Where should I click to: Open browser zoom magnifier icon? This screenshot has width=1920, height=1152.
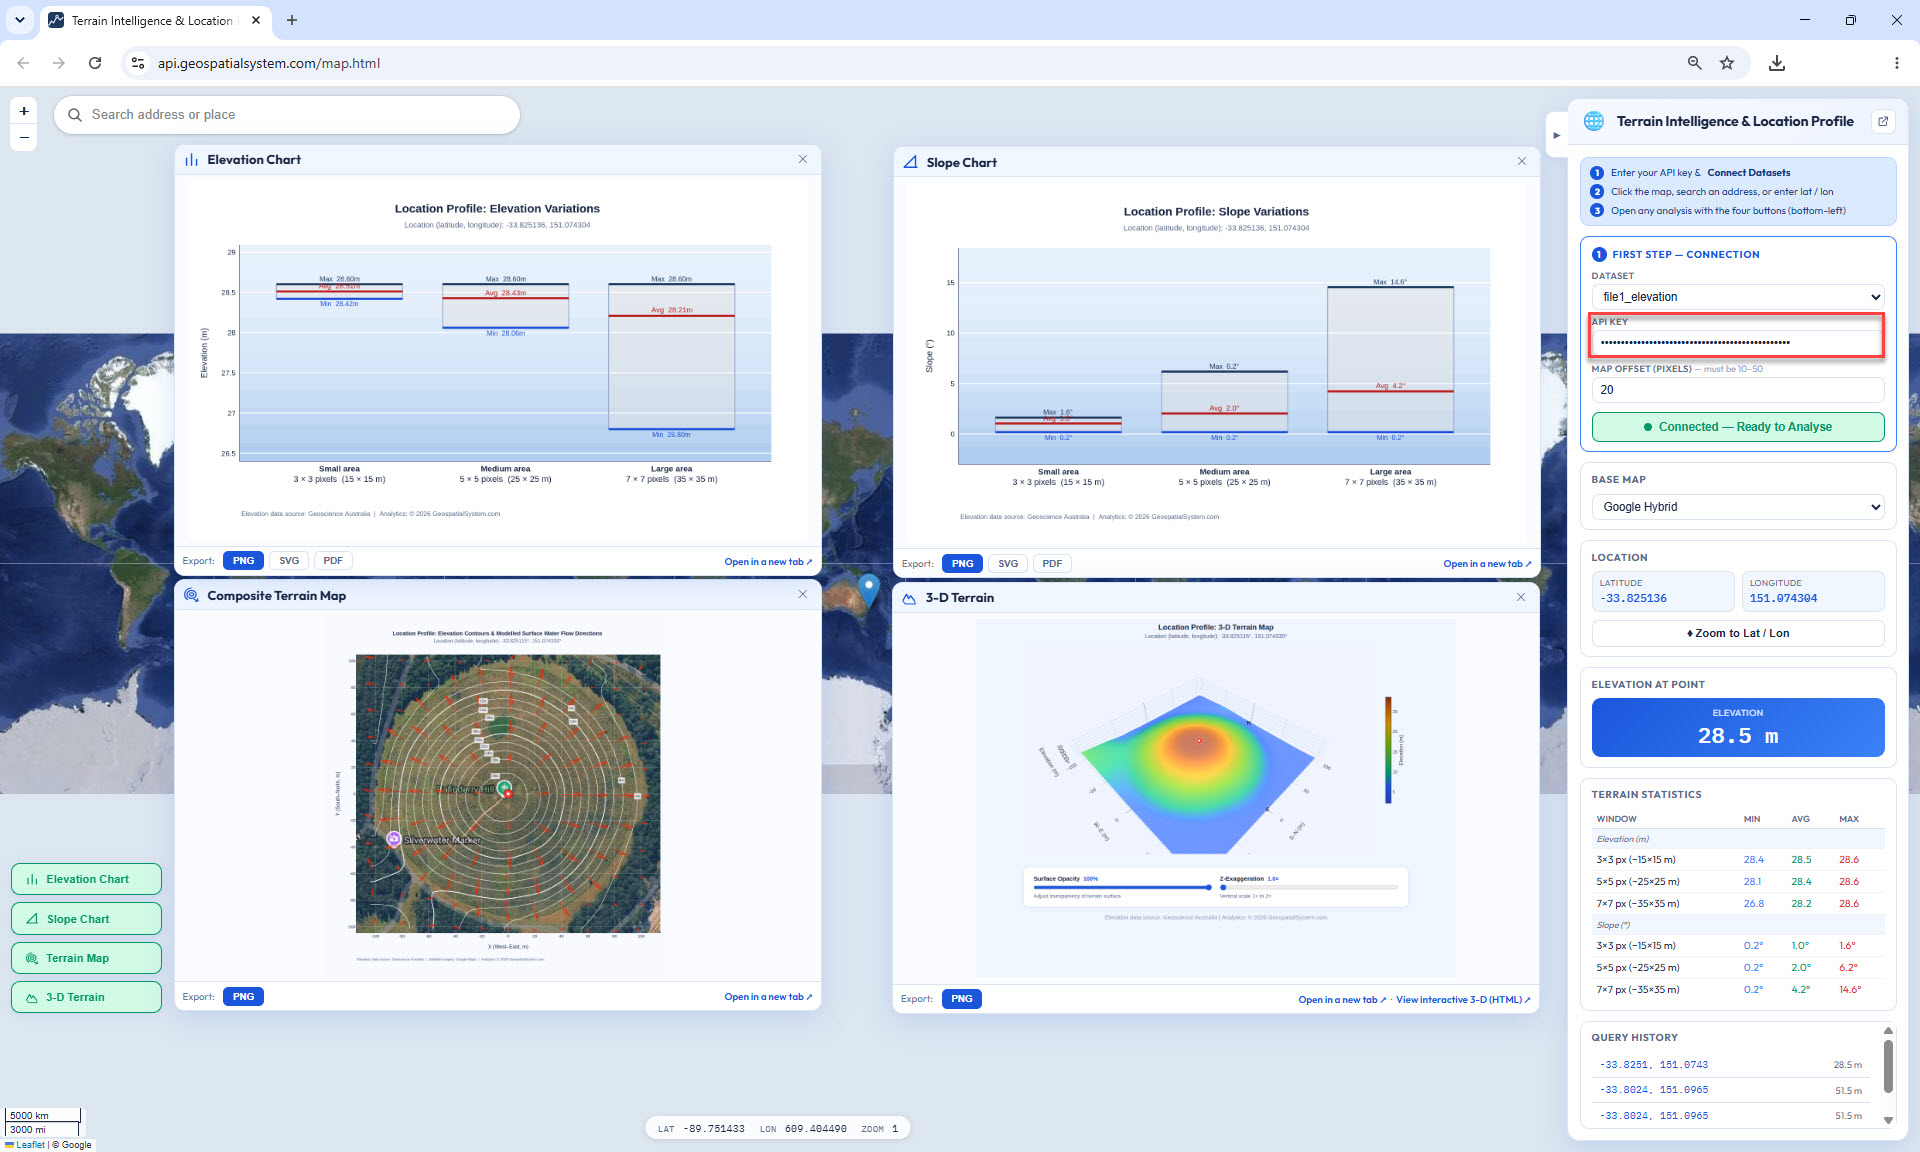point(1694,63)
